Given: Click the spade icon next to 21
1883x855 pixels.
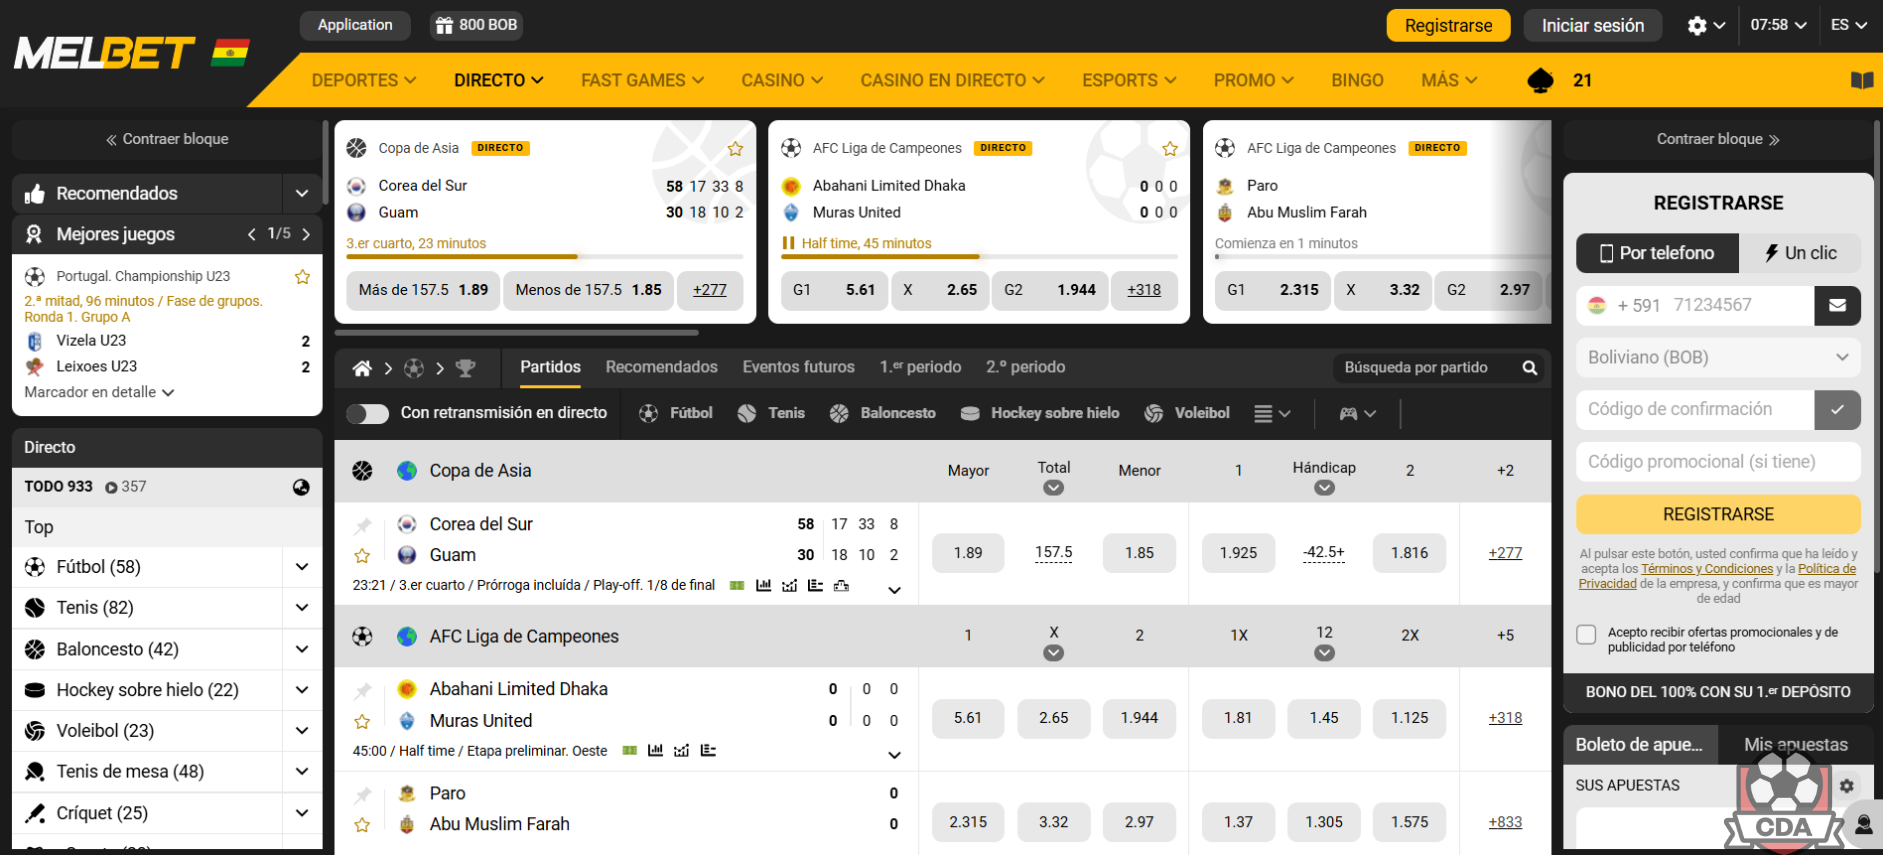Looking at the screenshot, I should (x=1540, y=80).
